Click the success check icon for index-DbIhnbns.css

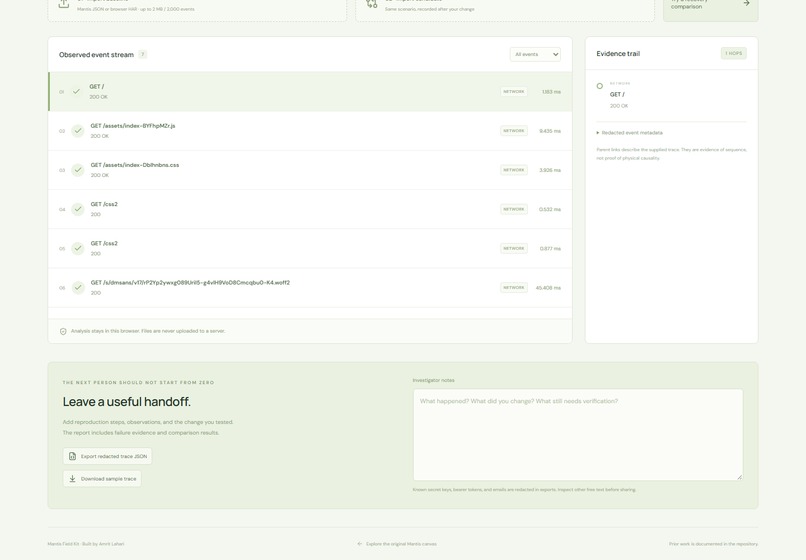pyautogui.click(x=78, y=170)
